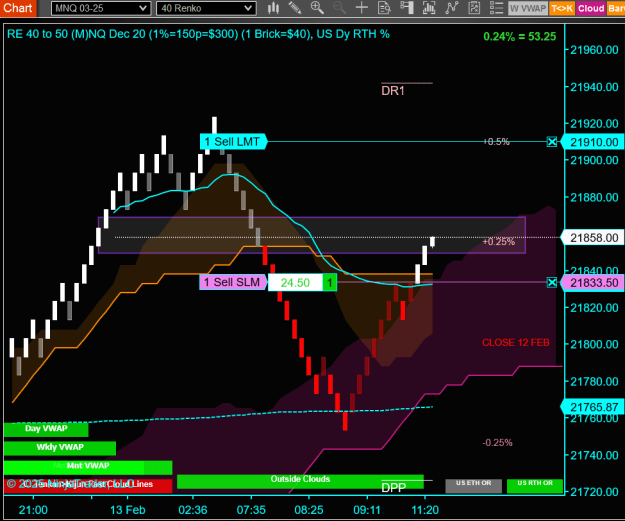The image size is (625, 521).
Task: Select the crosshair cursor tool
Action: 362,8
